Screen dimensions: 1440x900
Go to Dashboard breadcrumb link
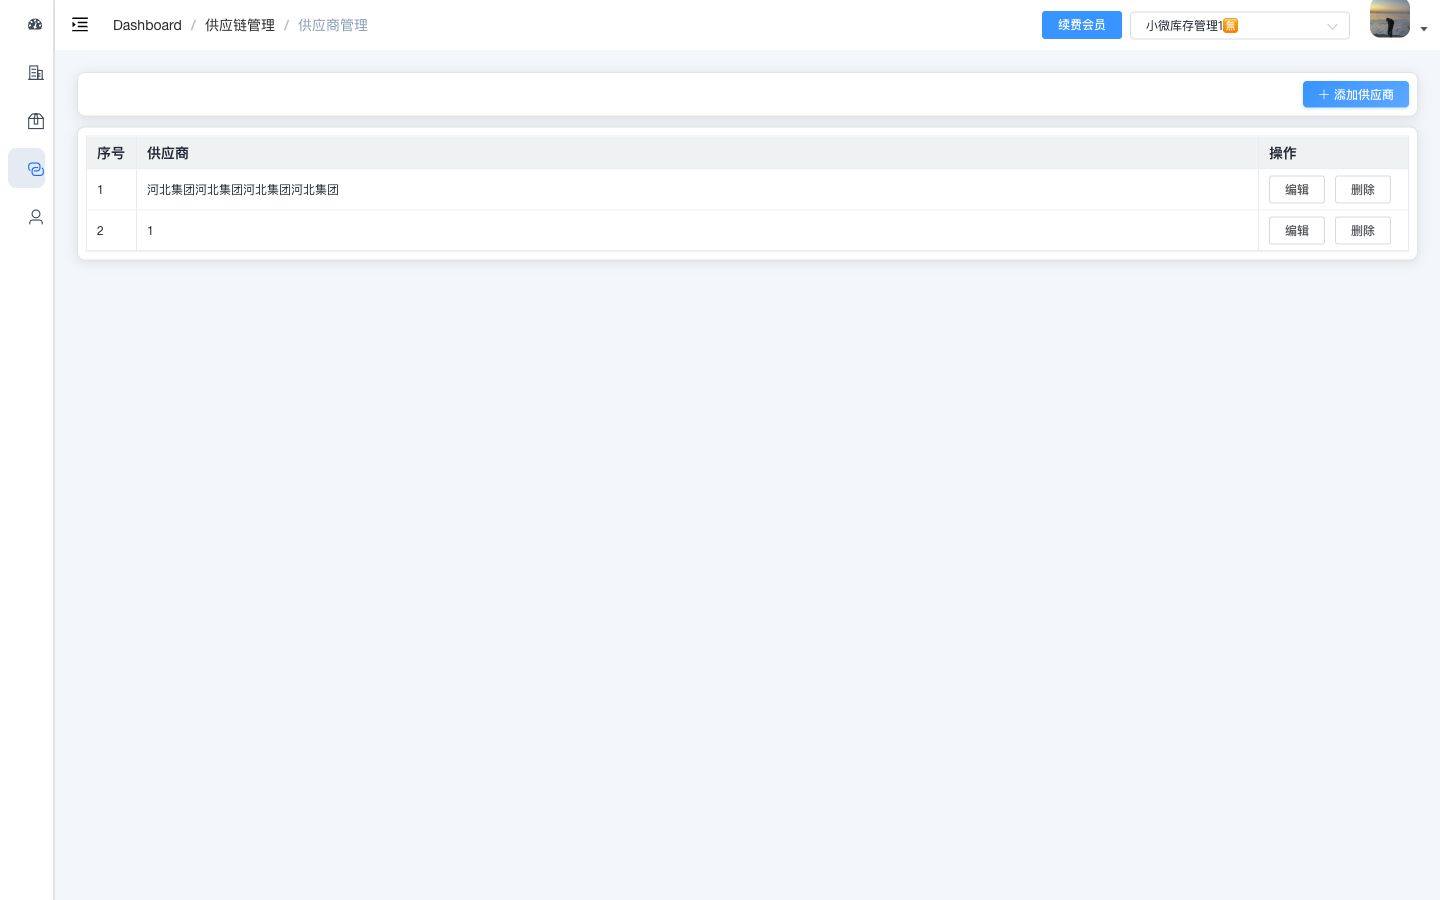[x=147, y=25]
